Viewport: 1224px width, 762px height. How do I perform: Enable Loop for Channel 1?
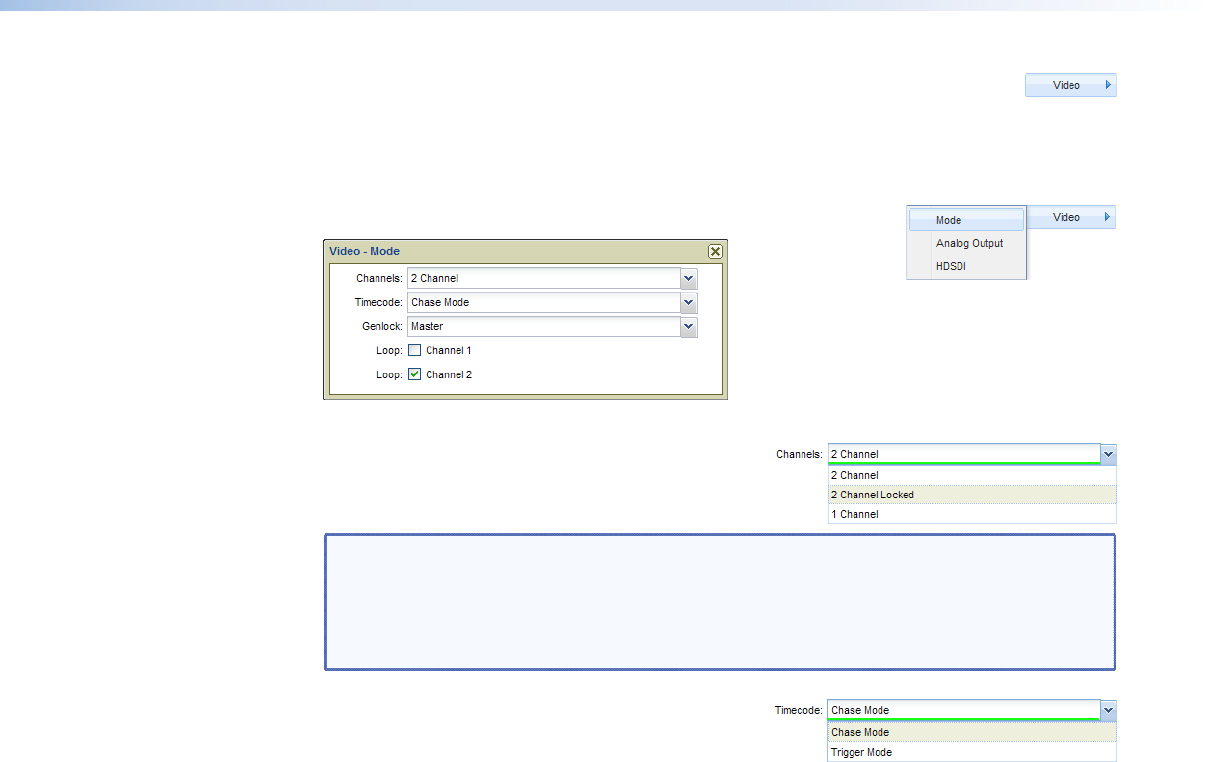click(x=415, y=351)
